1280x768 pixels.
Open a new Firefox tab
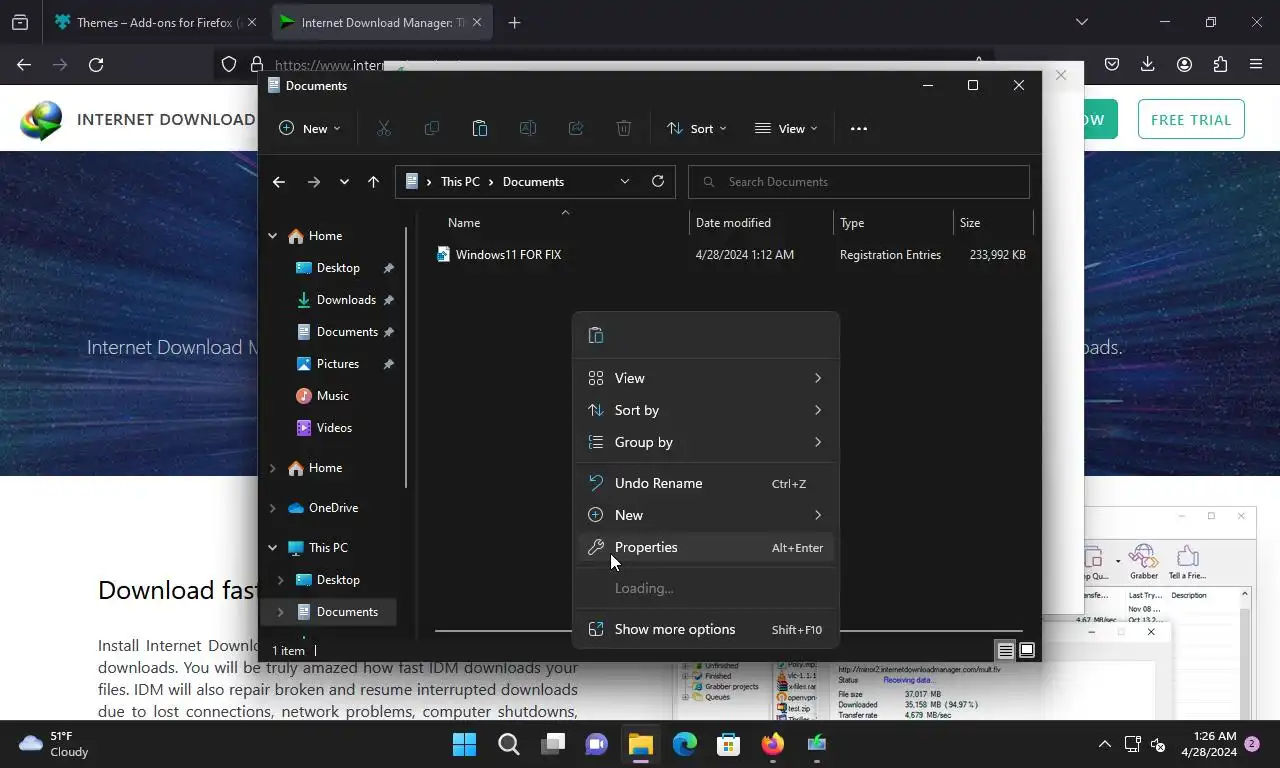coord(514,22)
